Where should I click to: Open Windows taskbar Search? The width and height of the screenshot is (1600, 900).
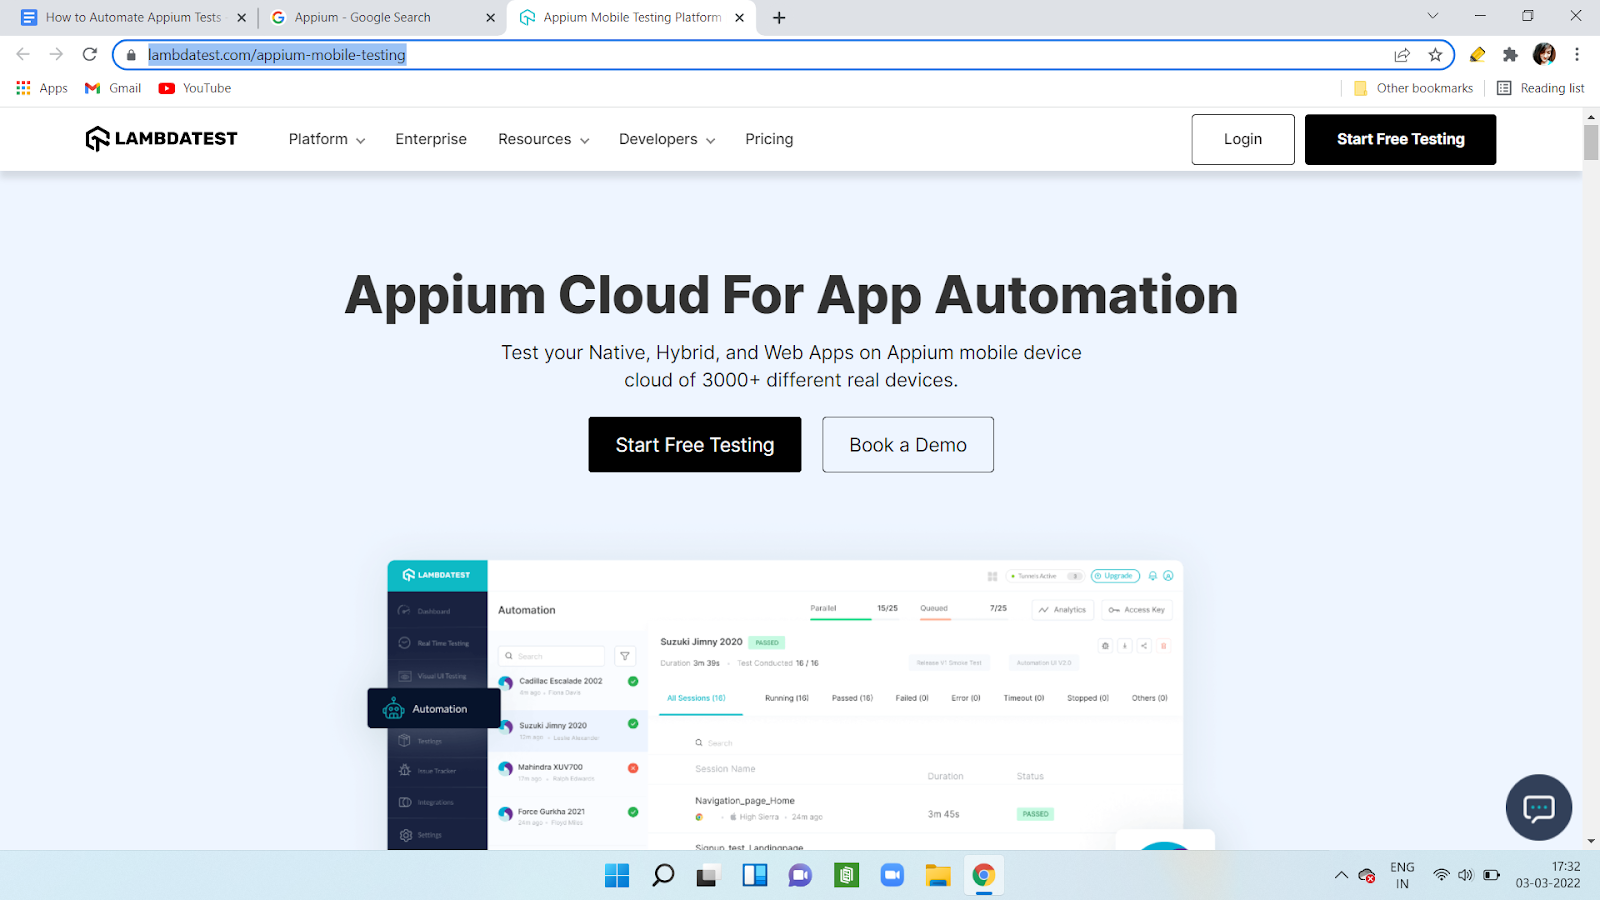(663, 876)
